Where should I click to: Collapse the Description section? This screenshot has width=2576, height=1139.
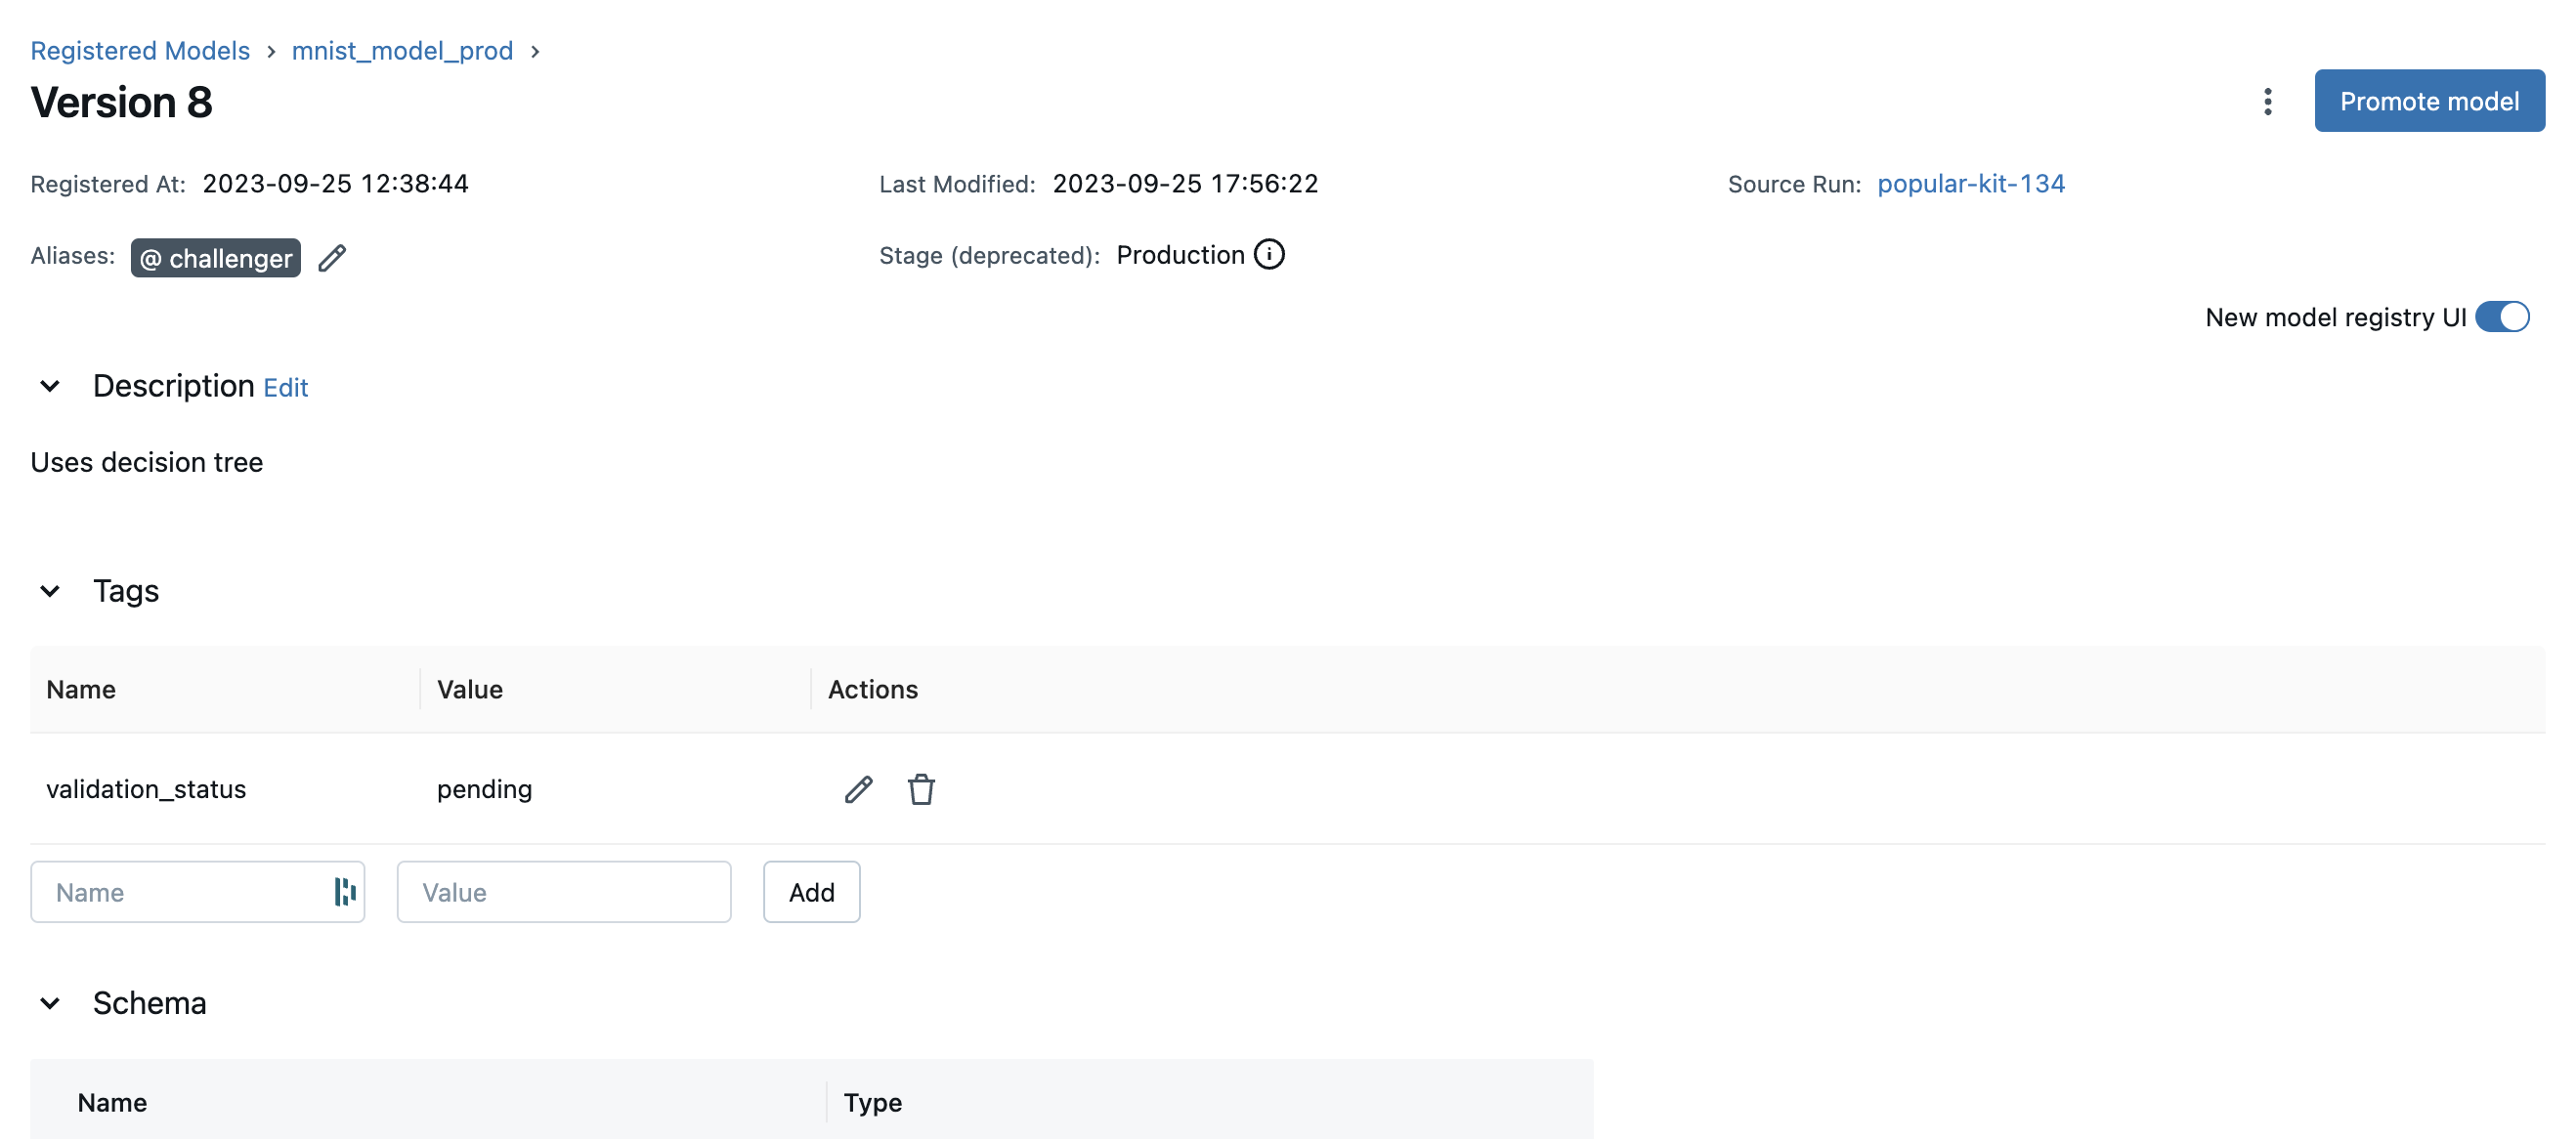coord(49,384)
